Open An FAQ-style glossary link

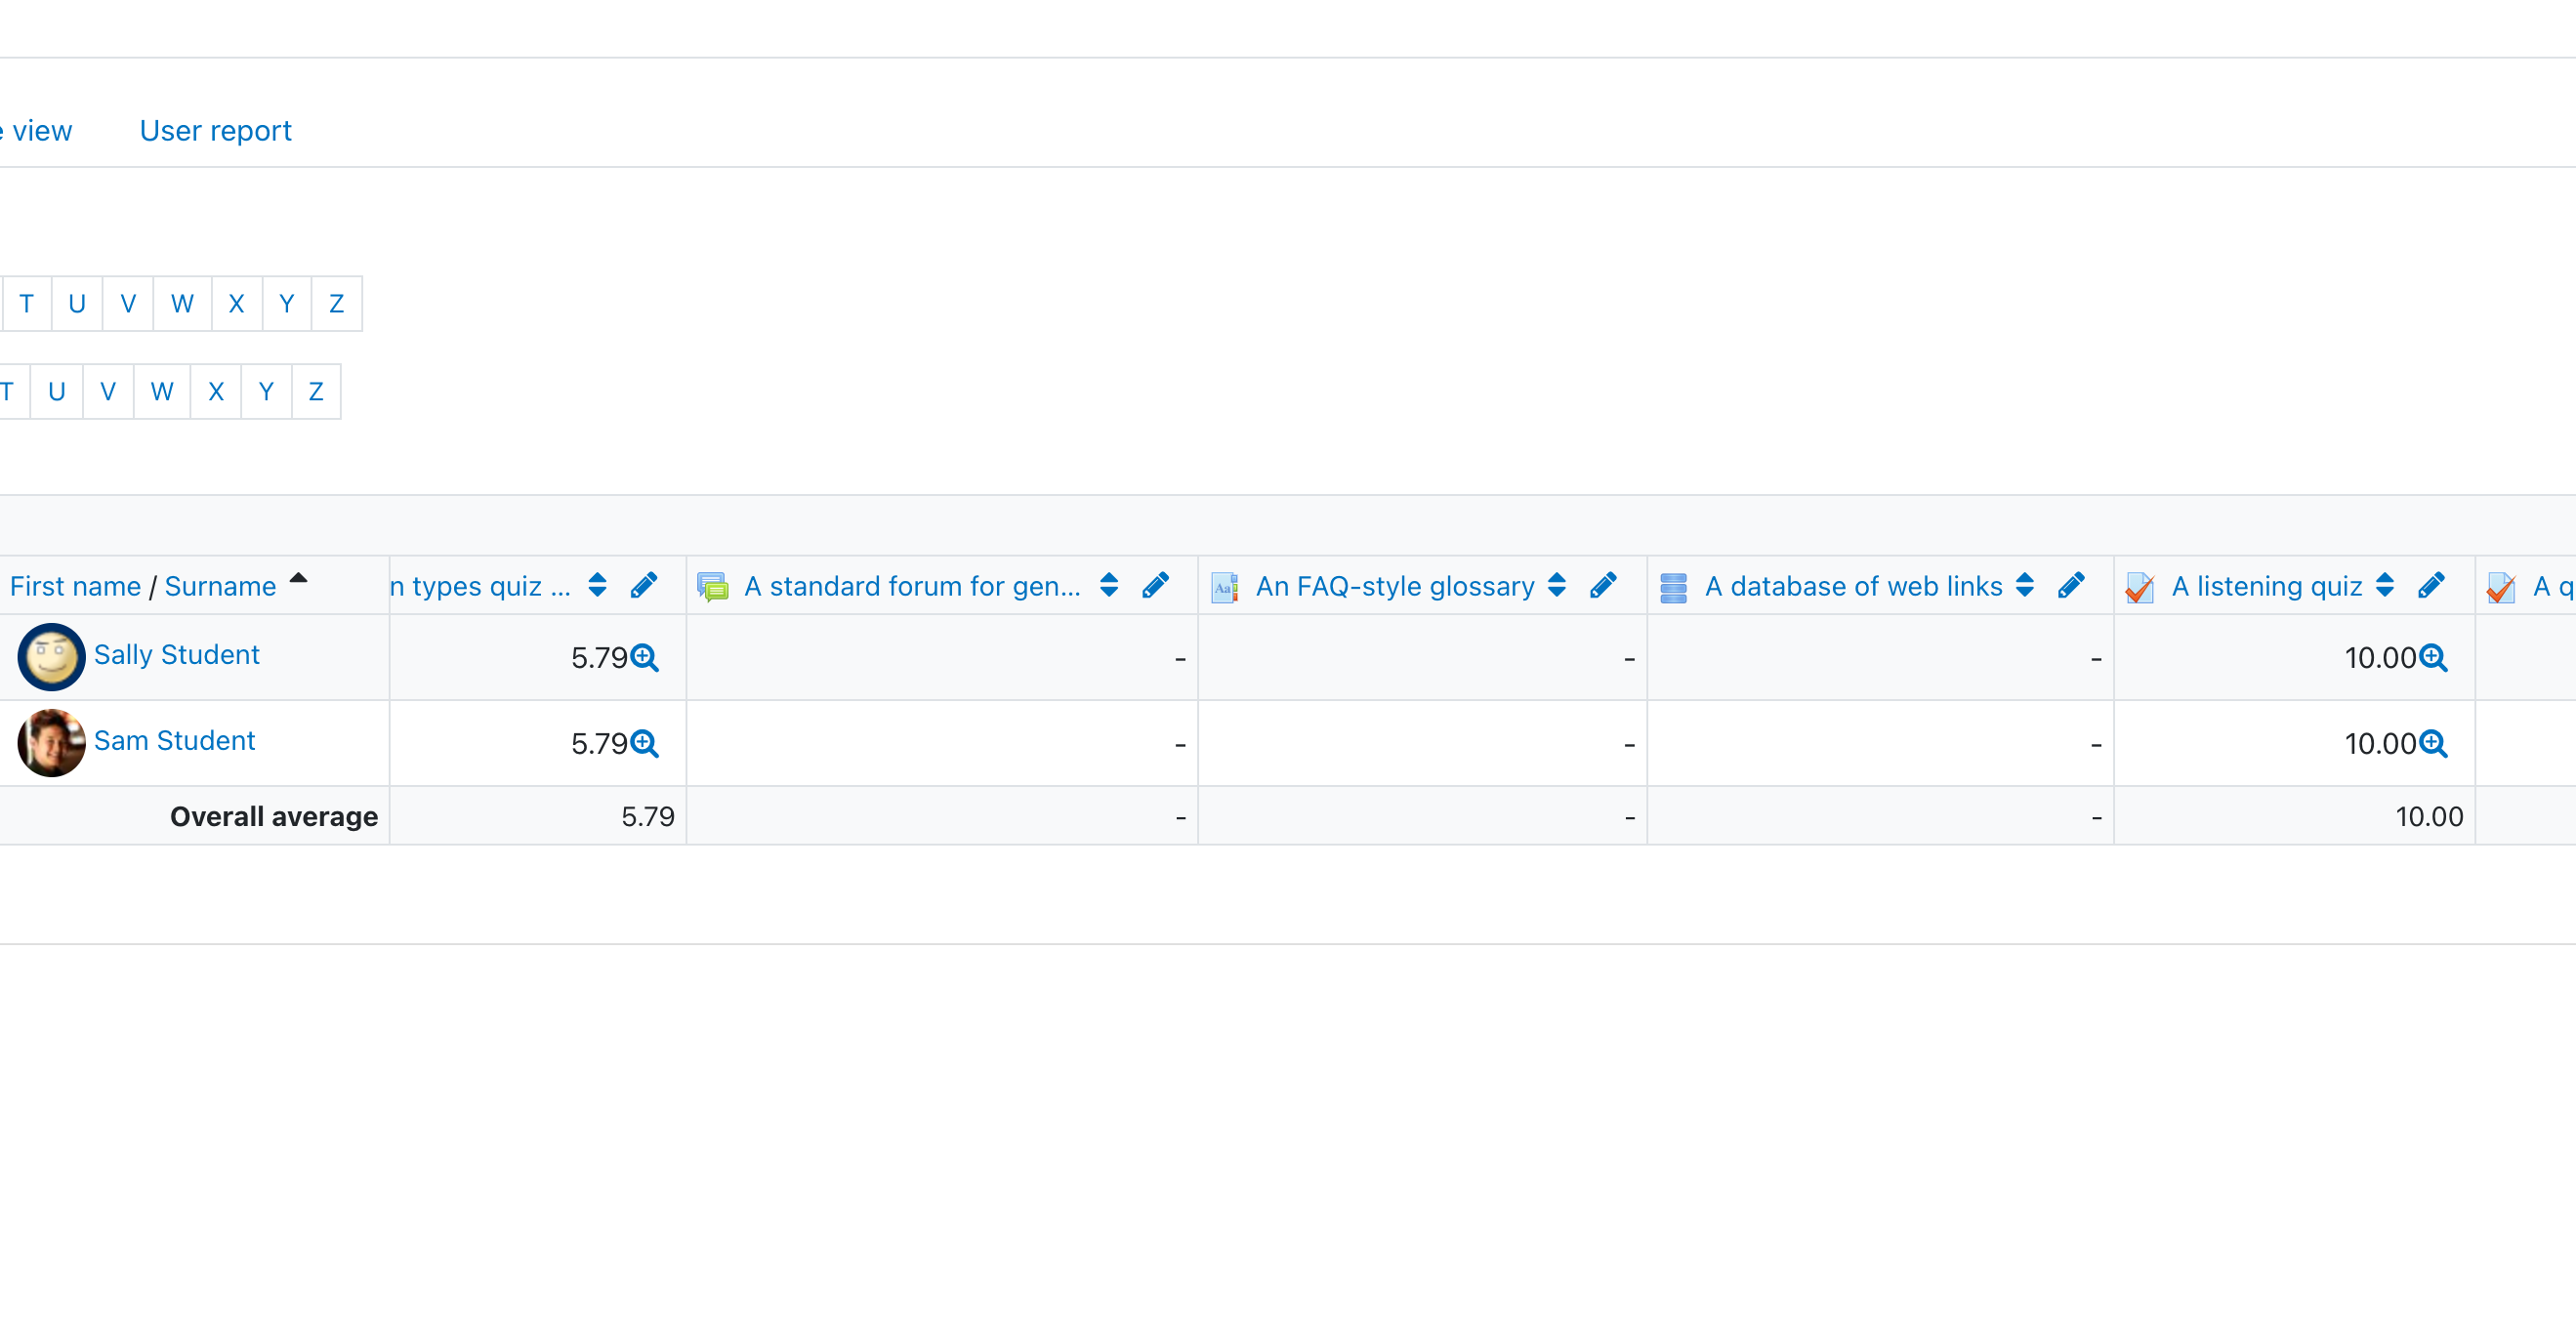(x=1395, y=586)
